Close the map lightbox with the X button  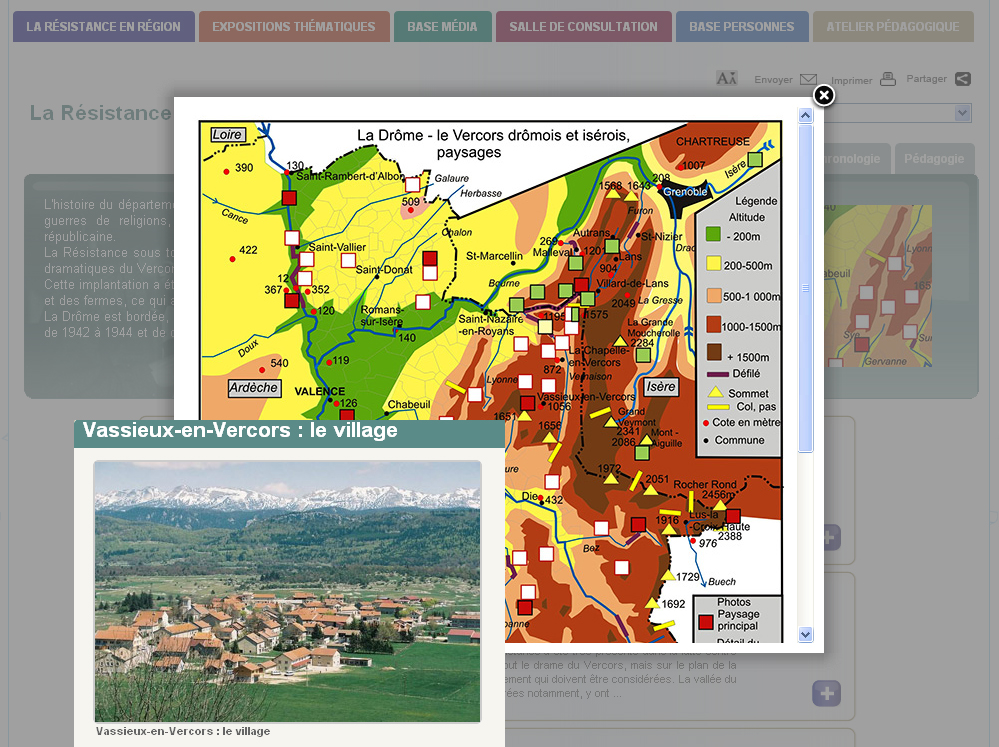tap(824, 96)
